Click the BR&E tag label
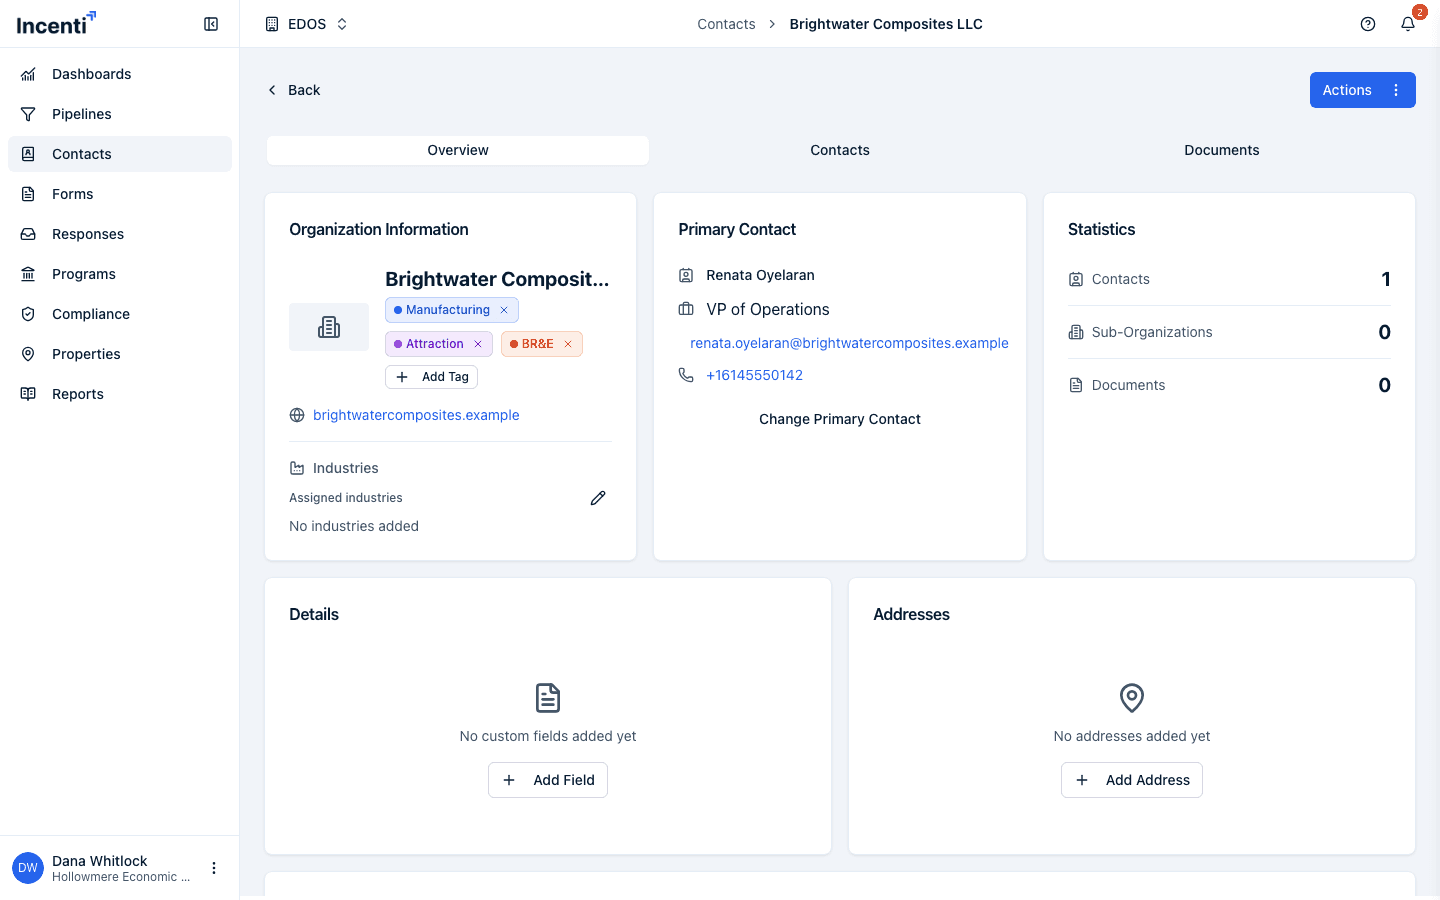Image resolution: width=1440 pixels, height=900 pixels. 537,344
